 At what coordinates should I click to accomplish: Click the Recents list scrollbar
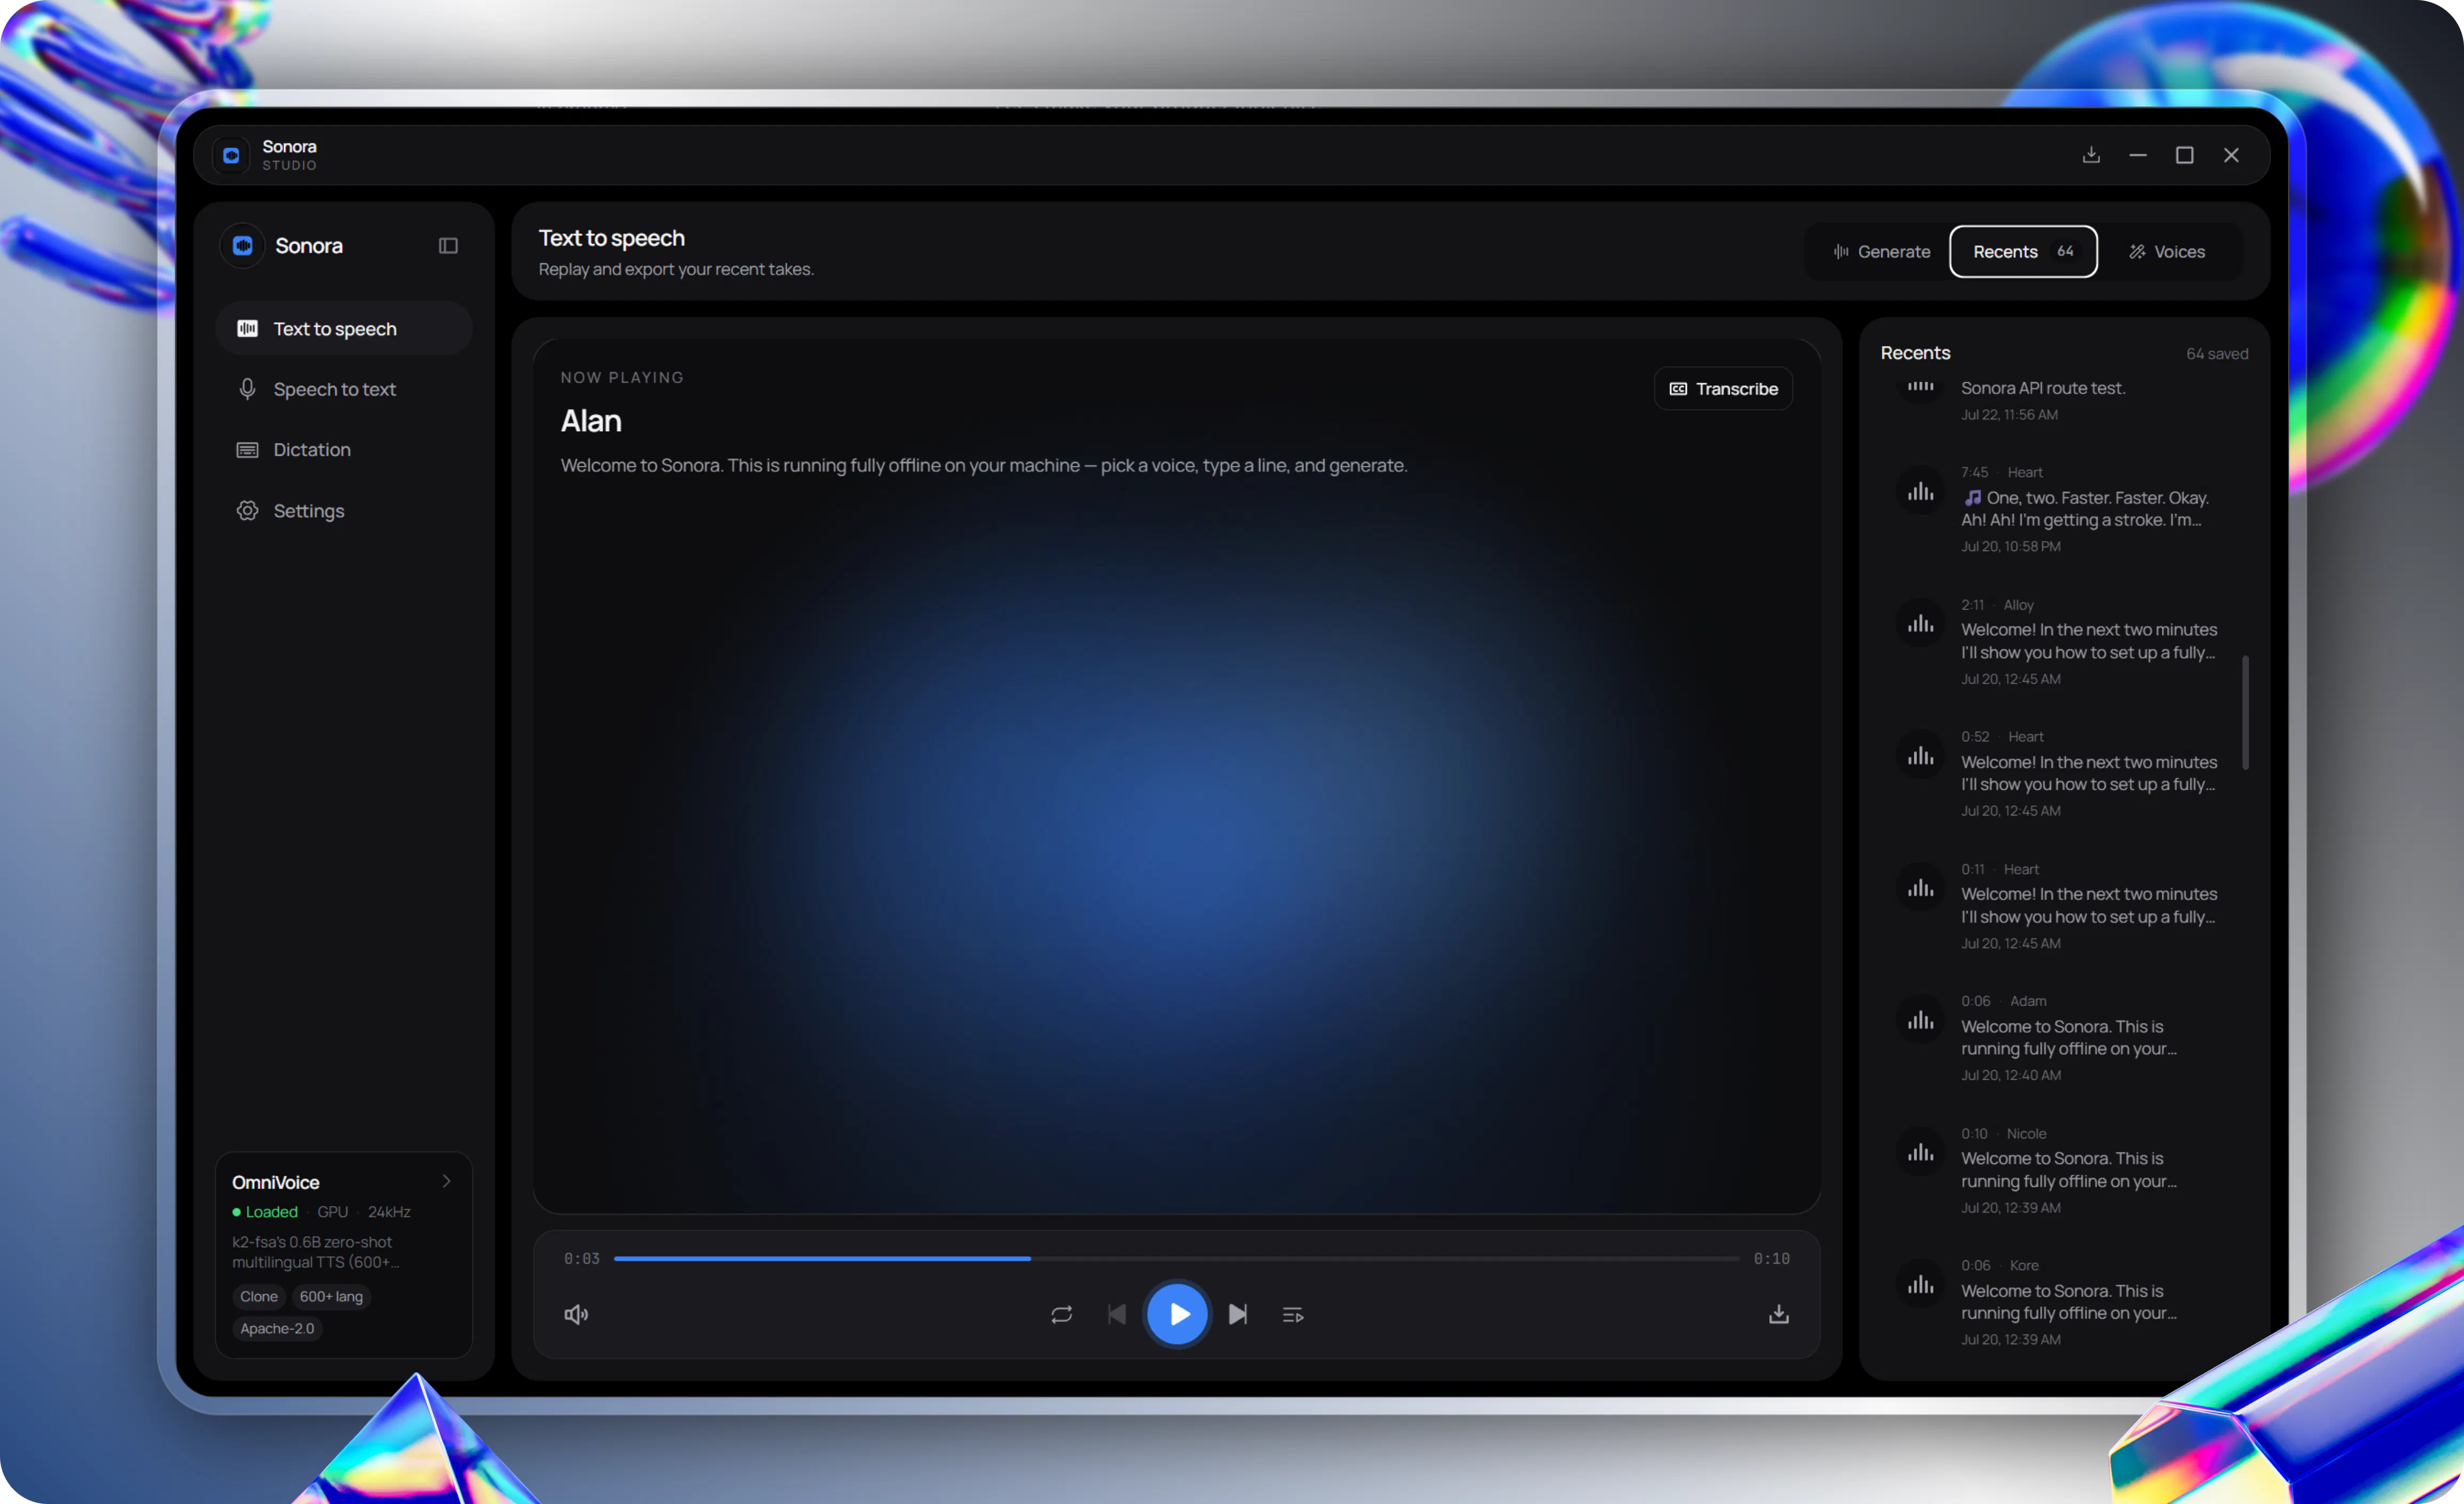(2245, 713)
